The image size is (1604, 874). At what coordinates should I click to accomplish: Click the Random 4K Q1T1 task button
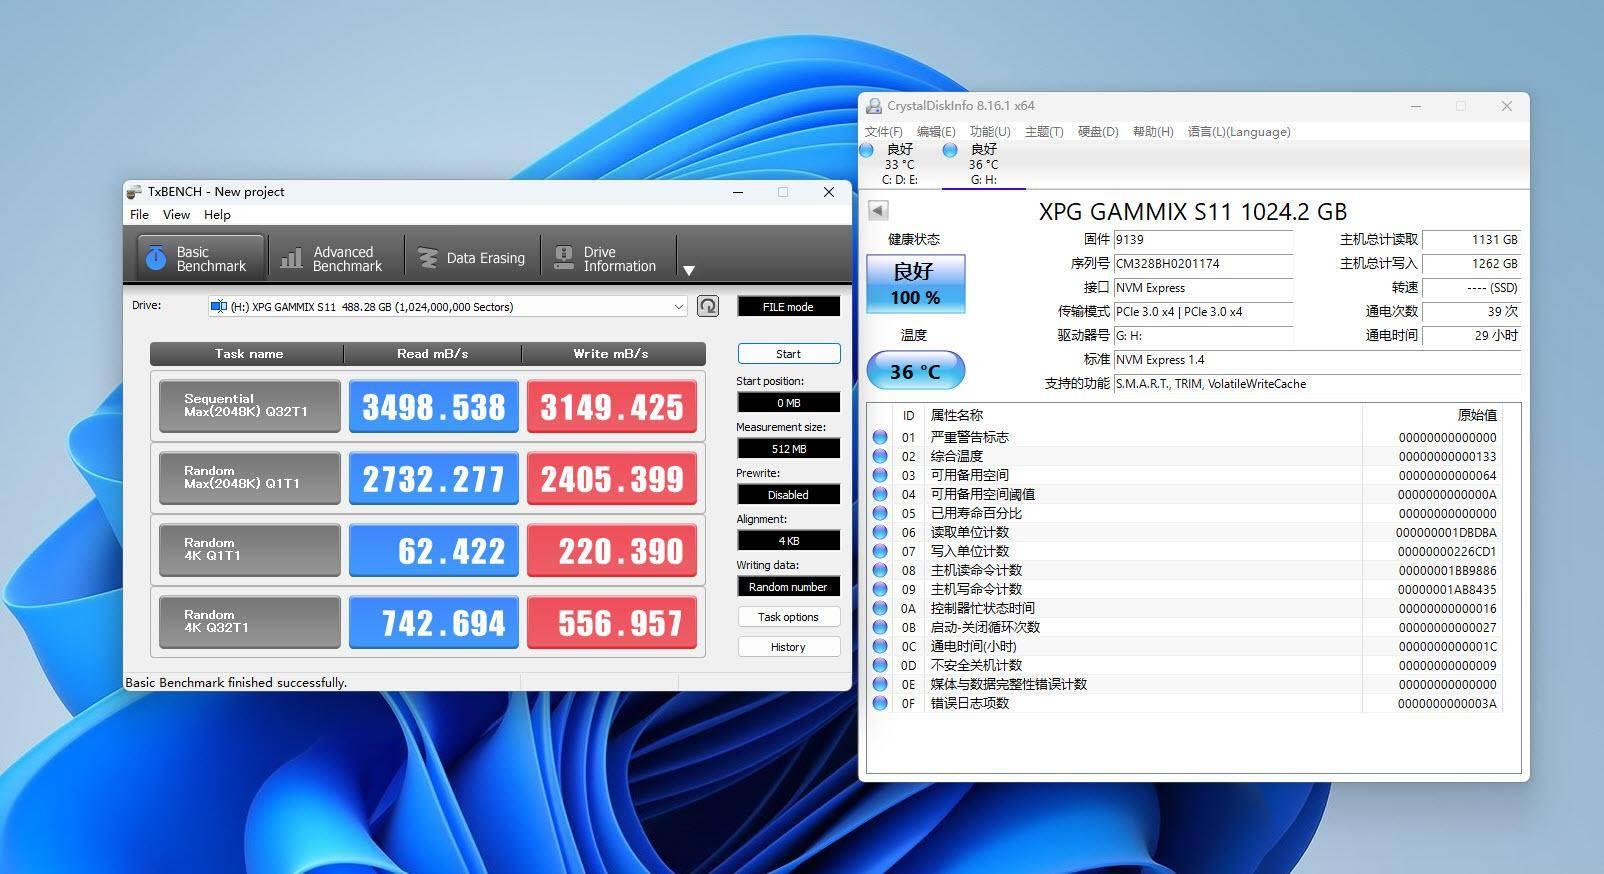(x=249, y=550)
